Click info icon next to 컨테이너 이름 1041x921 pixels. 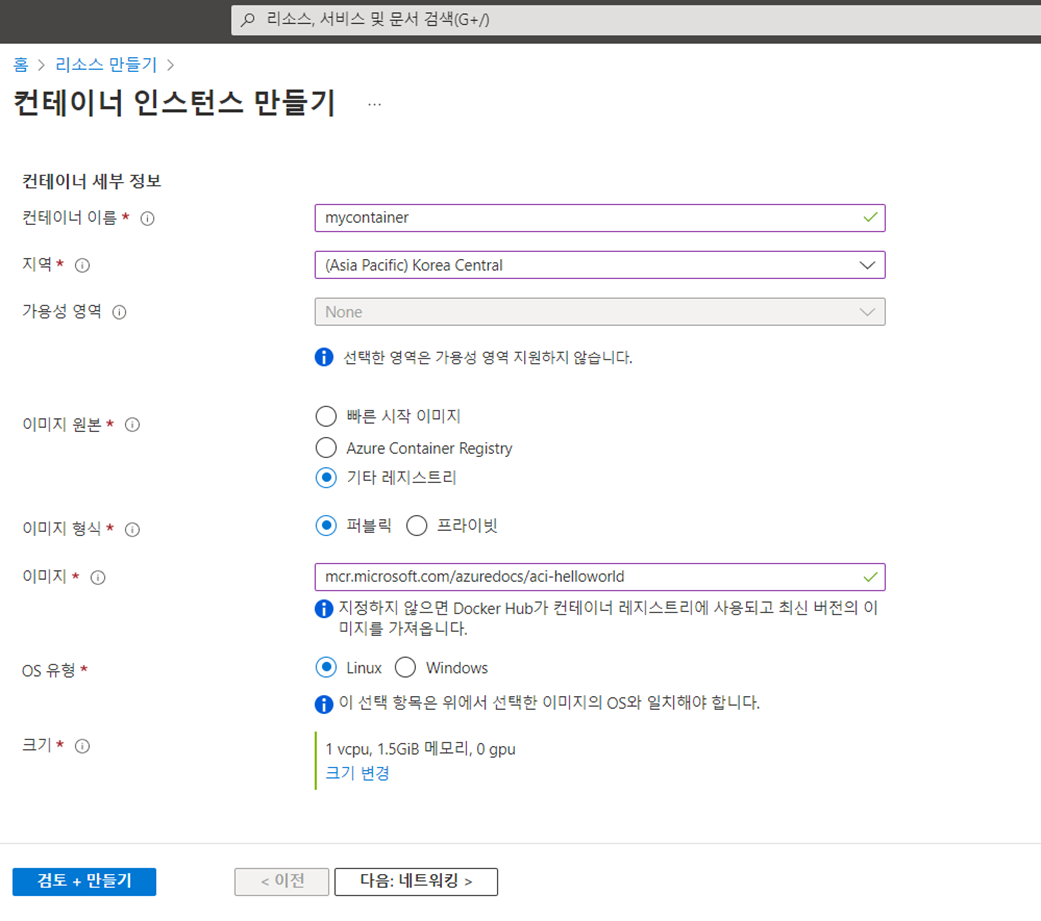point(147,218)
